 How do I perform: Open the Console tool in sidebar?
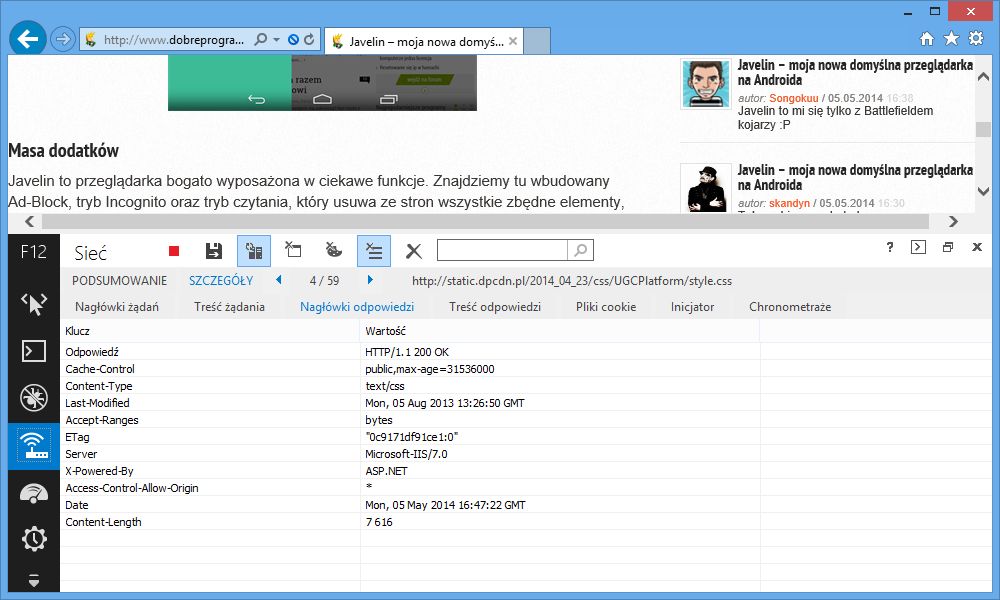point(34,351)
